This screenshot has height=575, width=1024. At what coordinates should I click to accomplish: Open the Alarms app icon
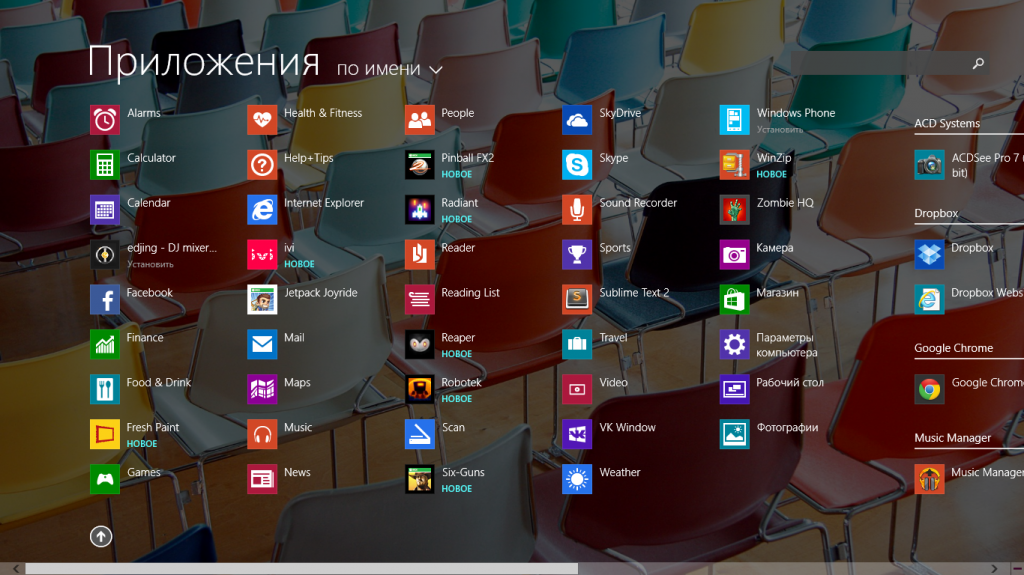[x=104, y=120]
